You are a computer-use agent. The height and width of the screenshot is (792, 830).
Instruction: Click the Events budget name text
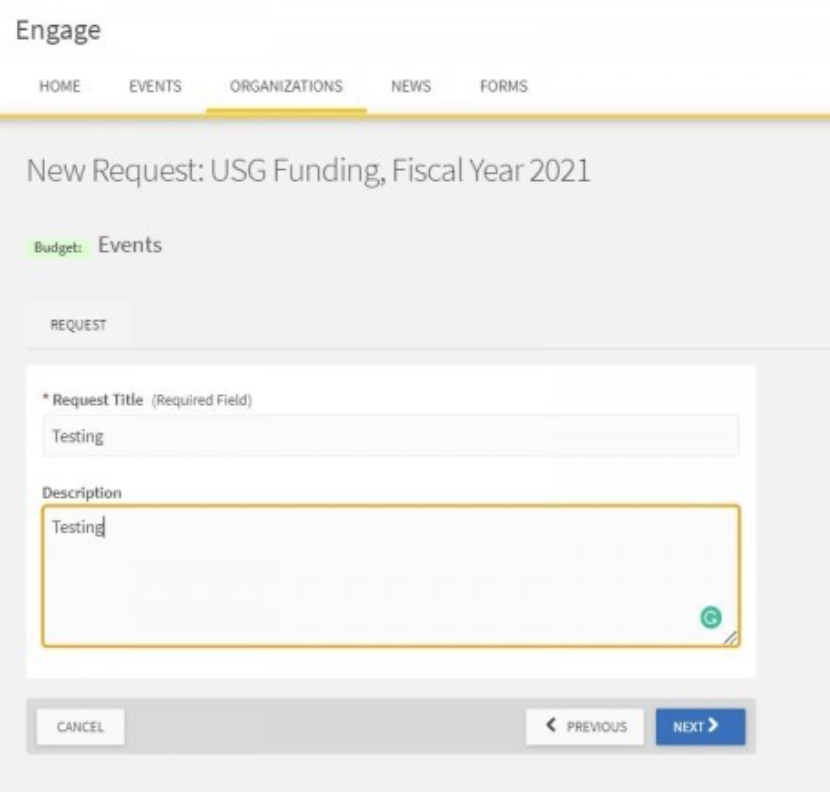coord(130,245)
